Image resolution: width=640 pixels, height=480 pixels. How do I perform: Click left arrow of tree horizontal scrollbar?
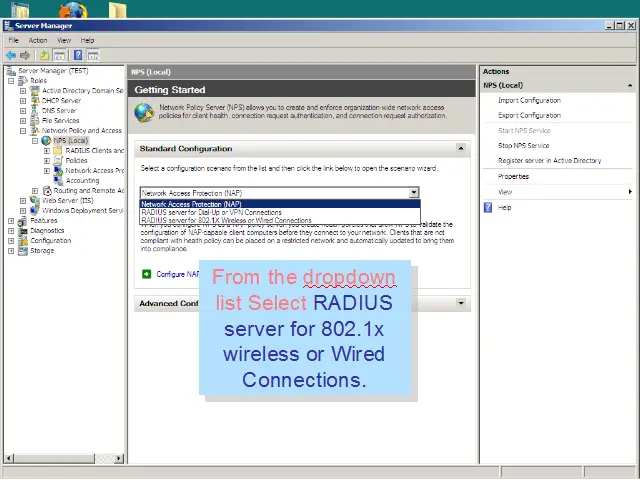pos(9,458)
